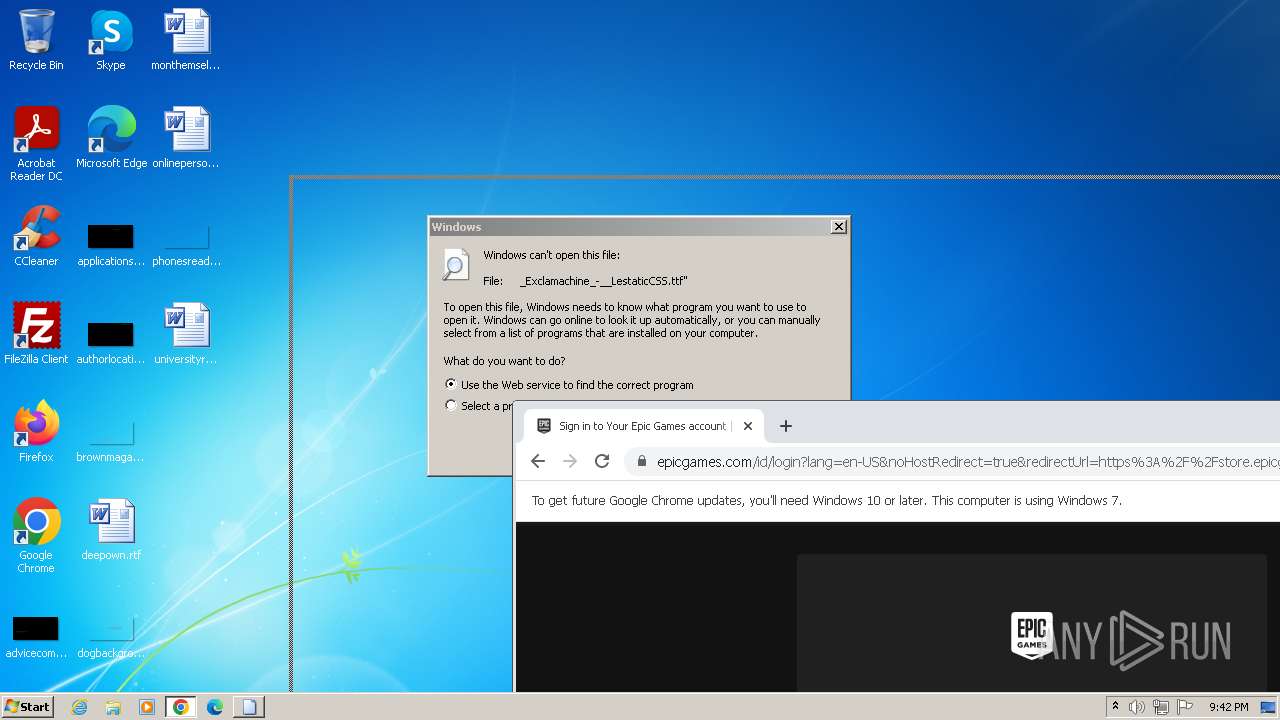Switch to the blank document taskbar item
The width and height of the screenshot is (1280, 720).
(x=249, y=707)
